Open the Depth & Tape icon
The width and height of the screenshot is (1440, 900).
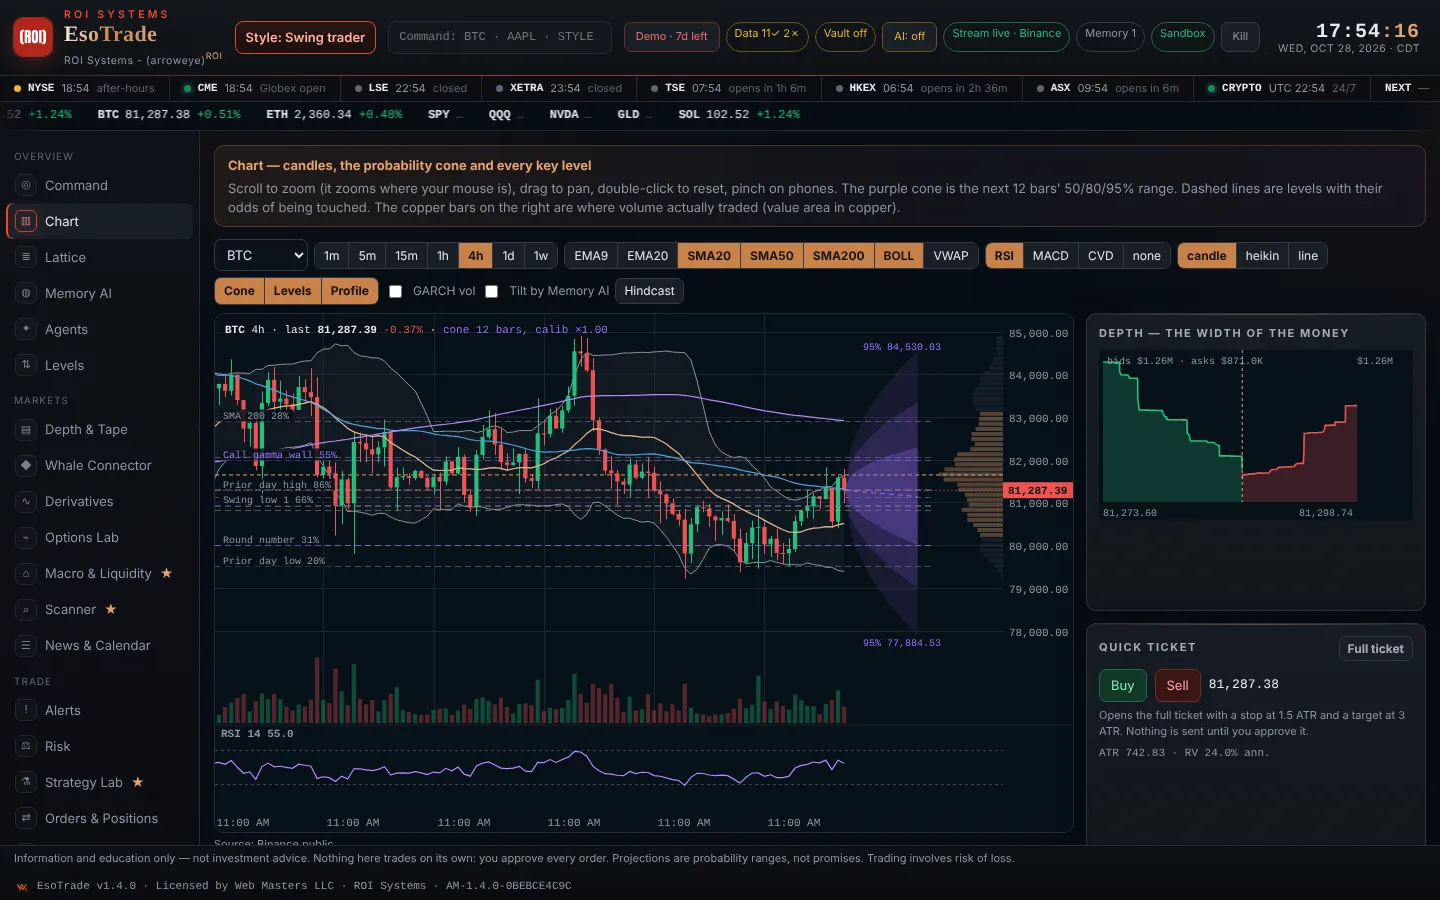click(26, 429)
